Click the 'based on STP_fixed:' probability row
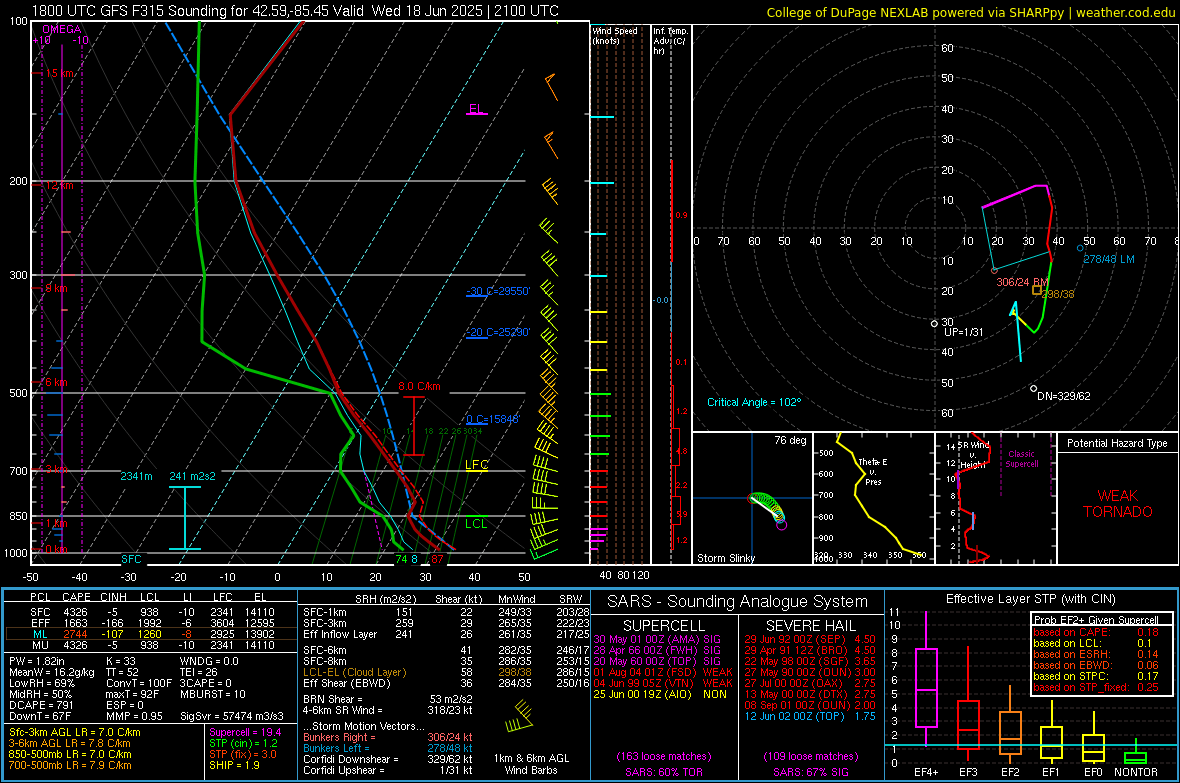Viewport: 1180px width, 783px height. (1096, 687)
